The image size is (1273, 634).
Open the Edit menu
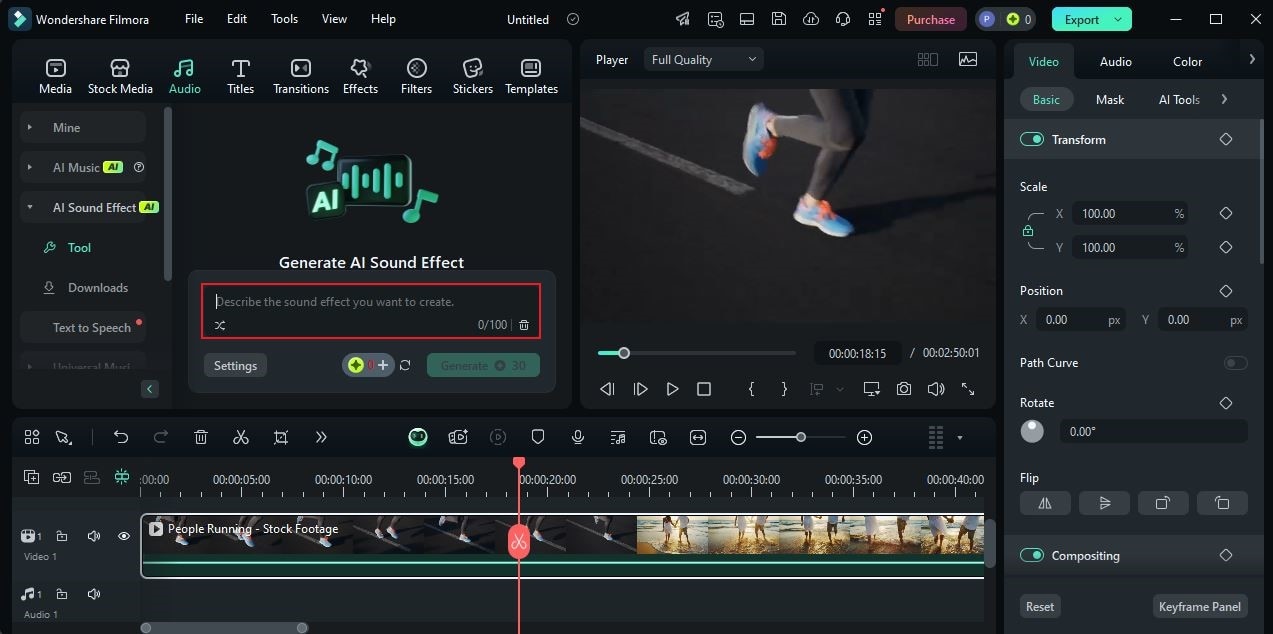237,19
